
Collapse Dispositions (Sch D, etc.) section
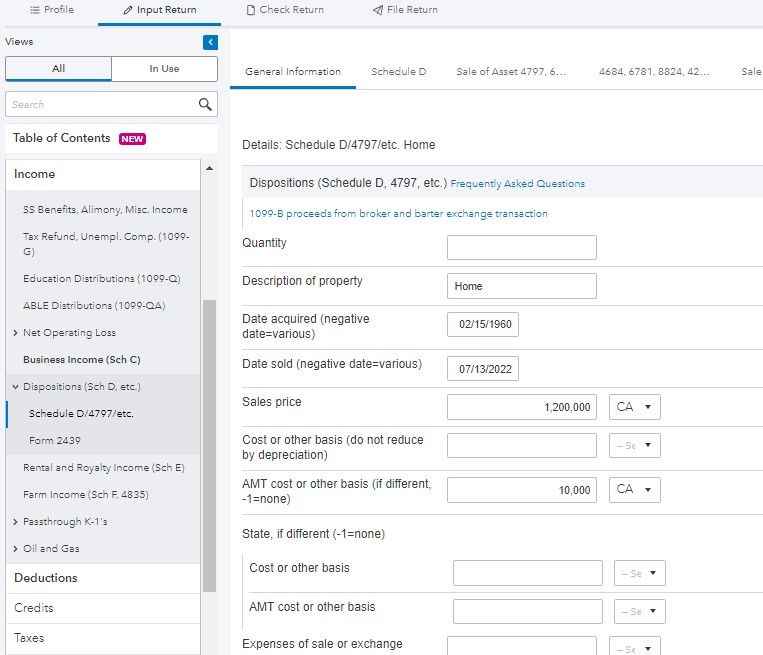point(15,387)
